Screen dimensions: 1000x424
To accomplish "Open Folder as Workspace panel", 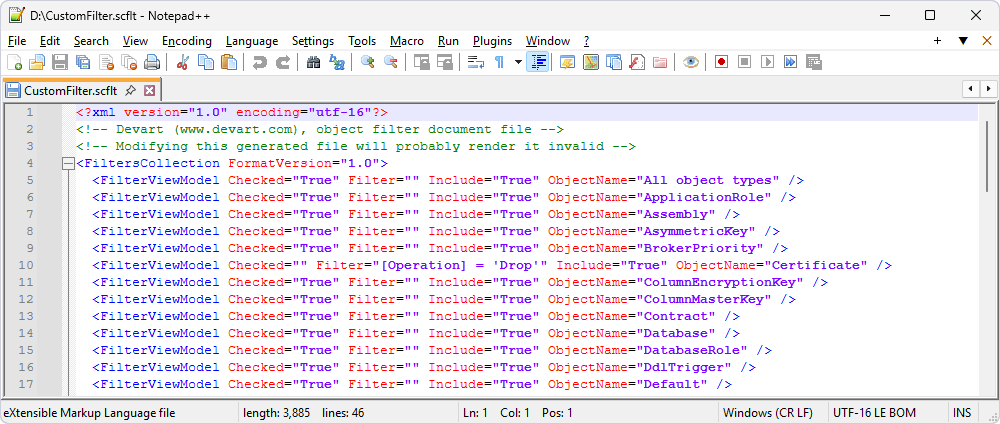I will coord(659,62).
